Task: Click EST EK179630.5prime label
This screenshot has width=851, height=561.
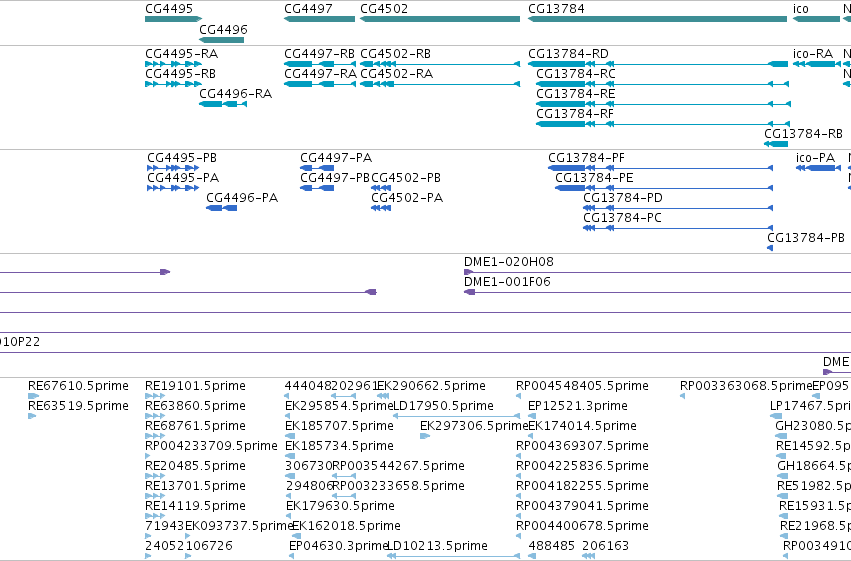Action: point(340,506)
